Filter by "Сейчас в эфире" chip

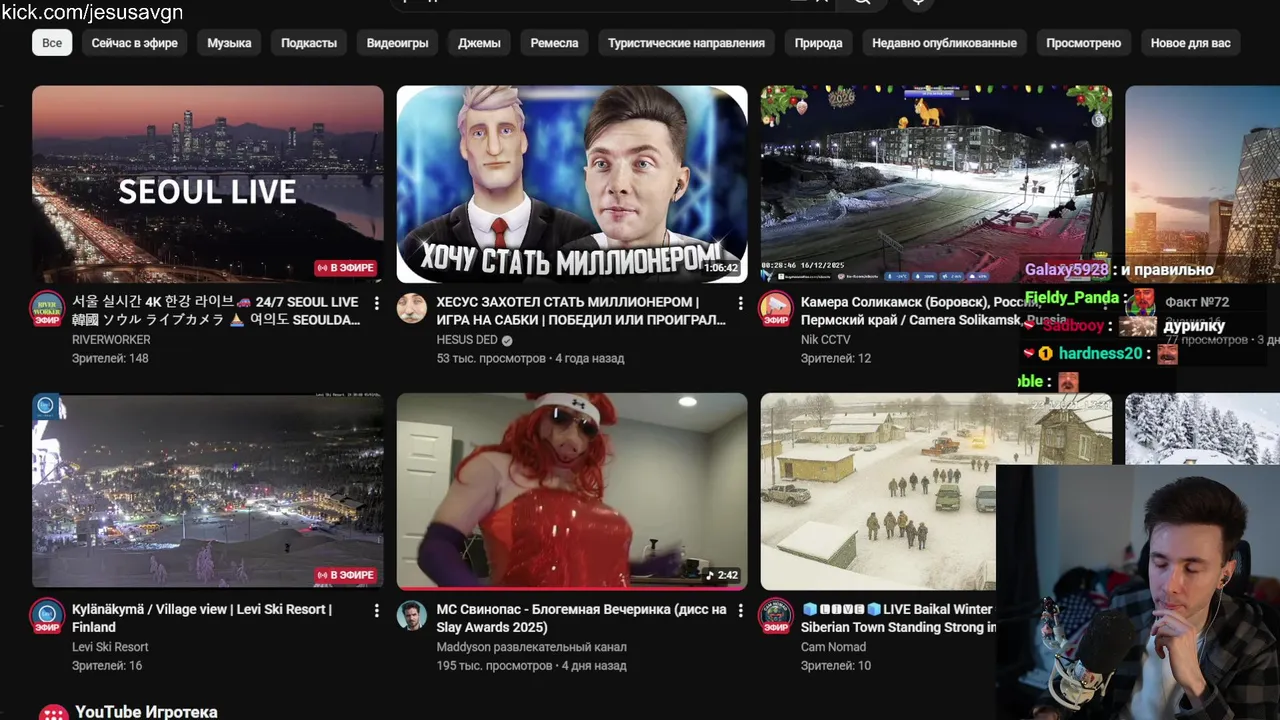135,43
